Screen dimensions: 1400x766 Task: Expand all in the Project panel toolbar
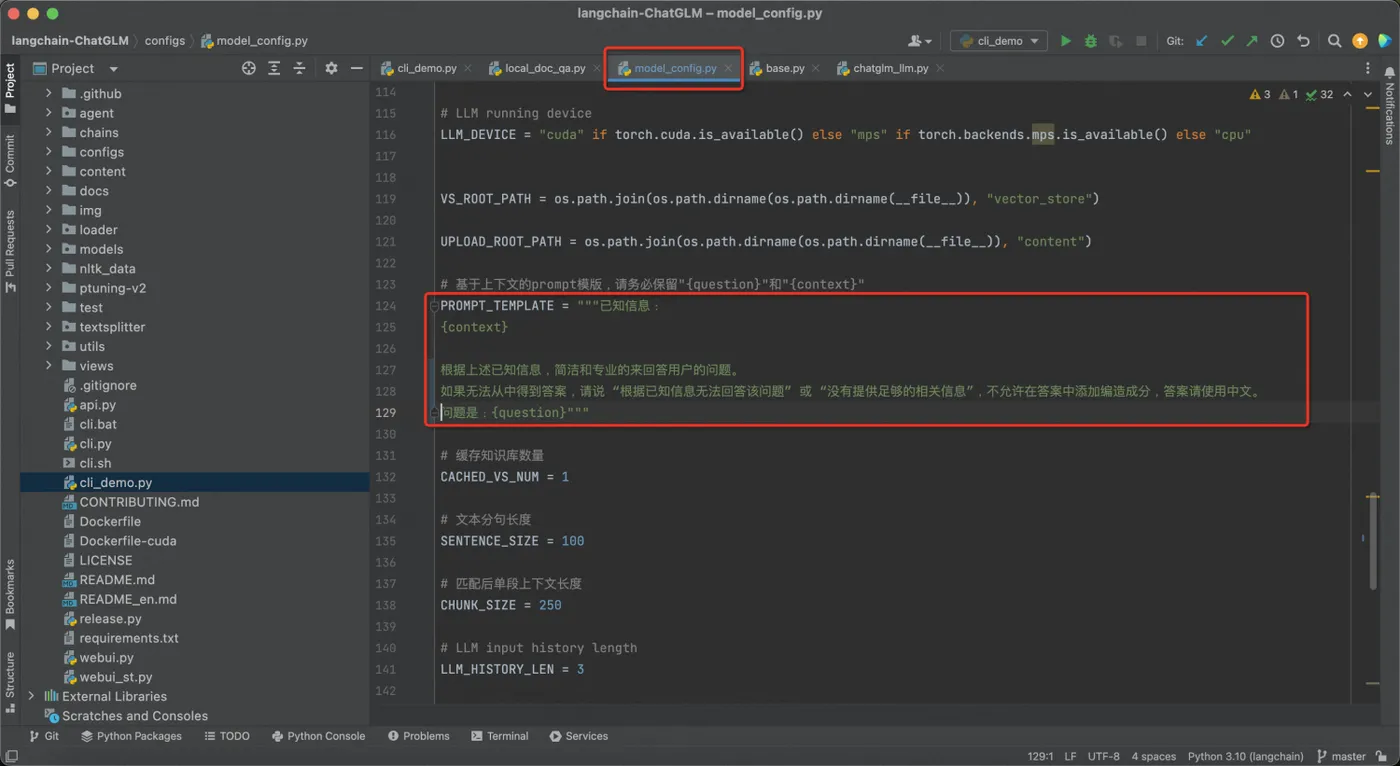click(x=274, y=68)
